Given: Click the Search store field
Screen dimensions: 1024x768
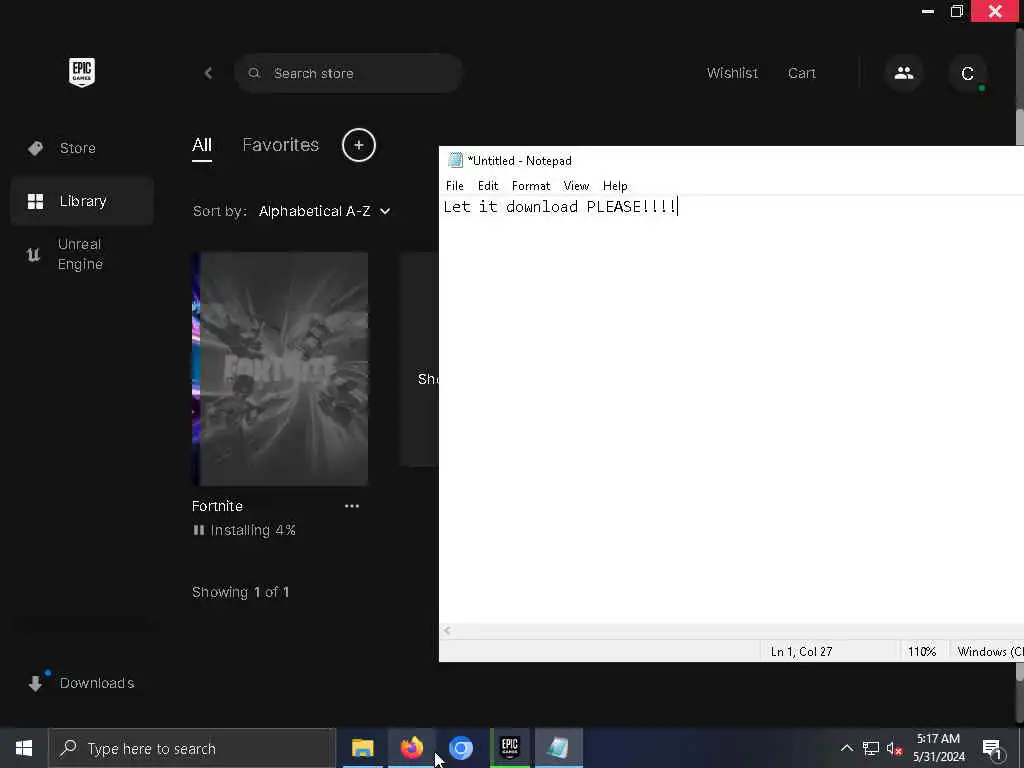Looking at the screenshot, I should 349,73.
